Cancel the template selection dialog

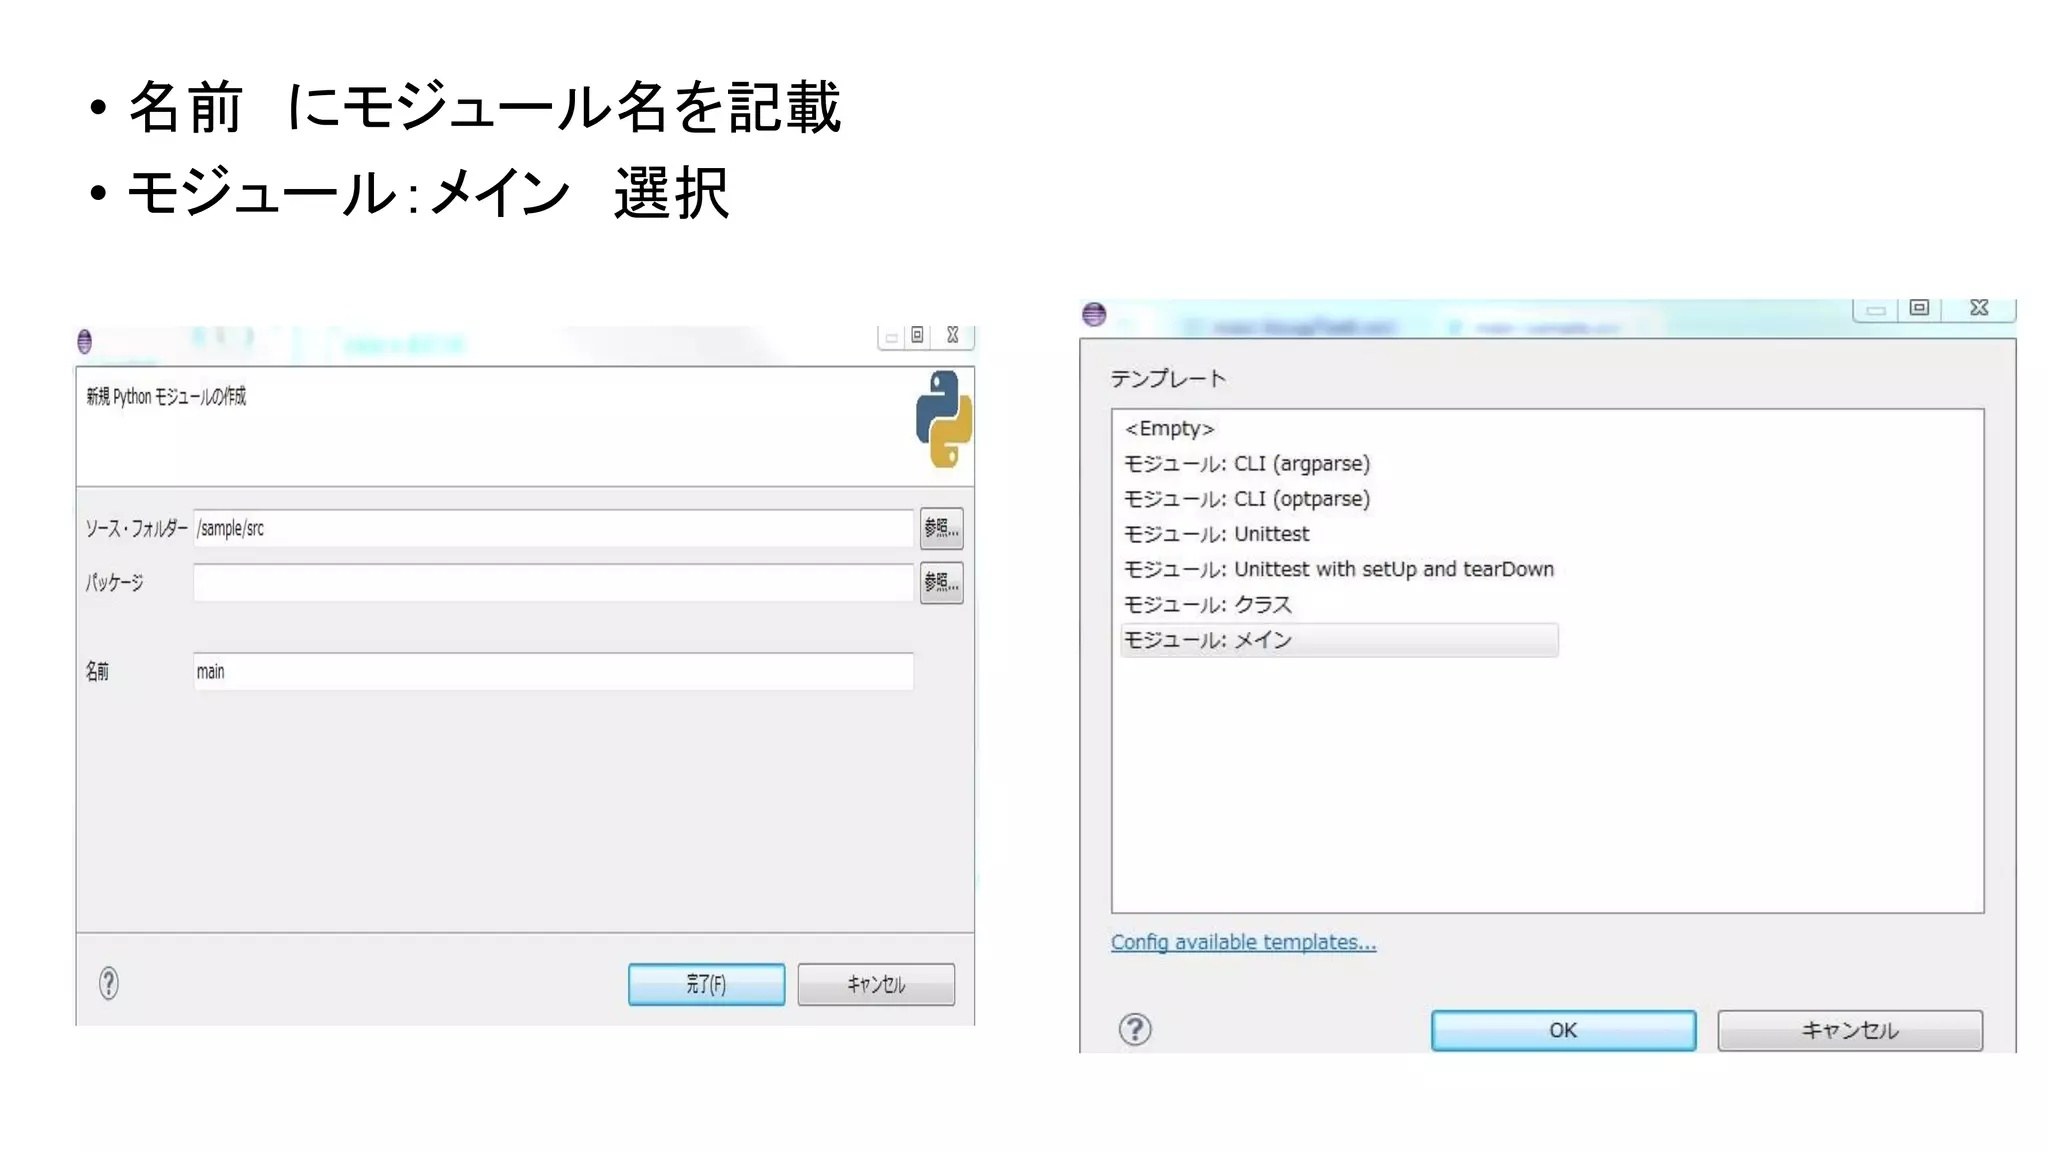[1849, 1031]
